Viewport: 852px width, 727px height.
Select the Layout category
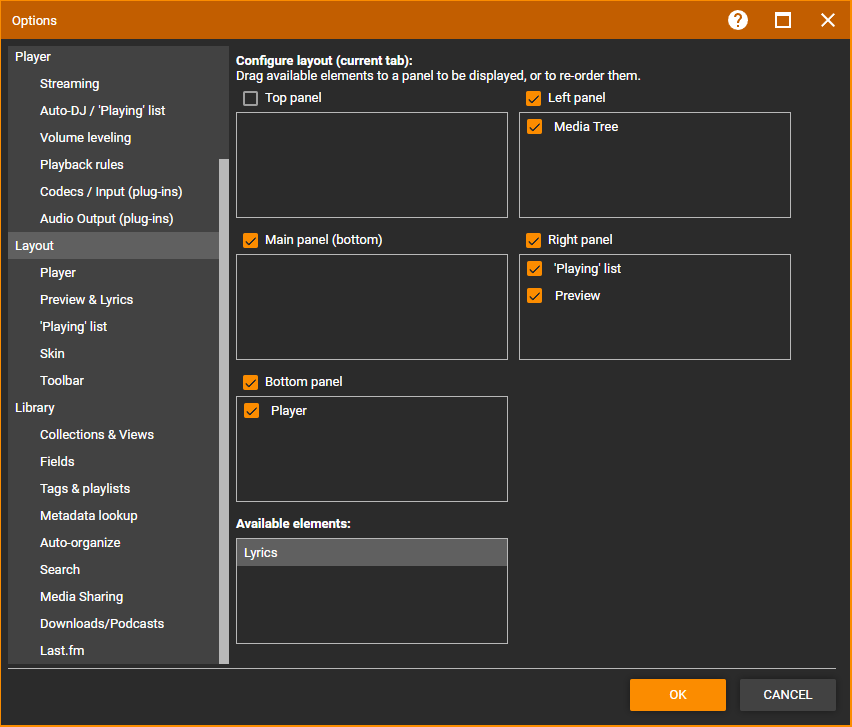[114, 246]
